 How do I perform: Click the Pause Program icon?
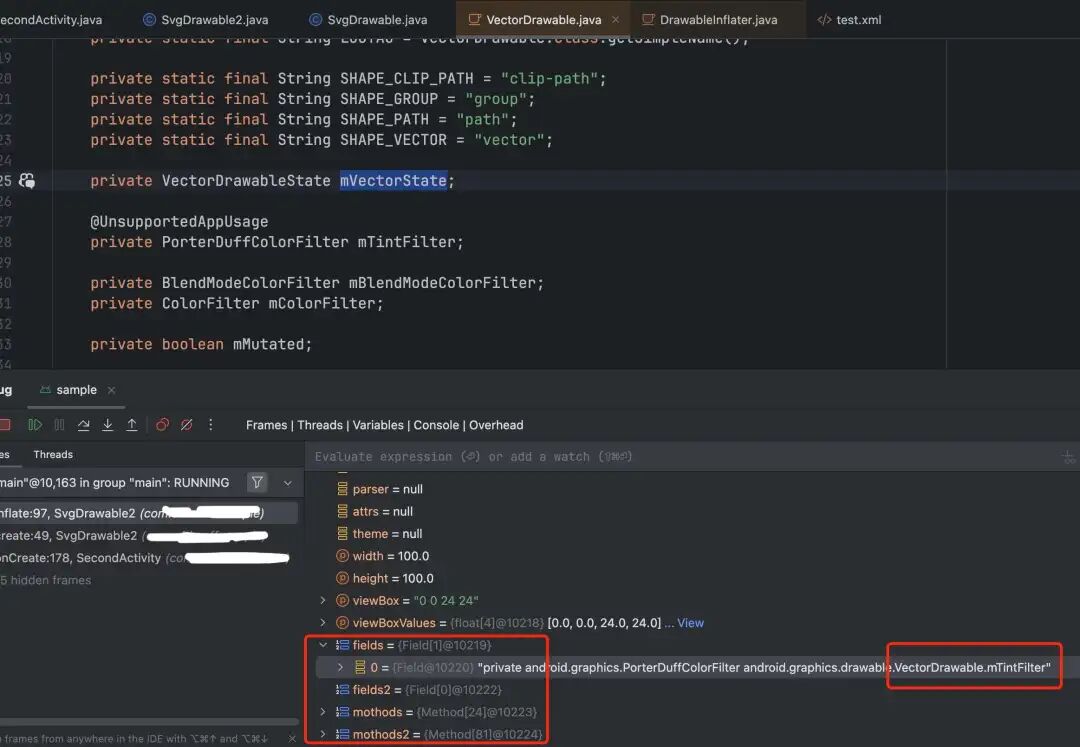[59, 425]
